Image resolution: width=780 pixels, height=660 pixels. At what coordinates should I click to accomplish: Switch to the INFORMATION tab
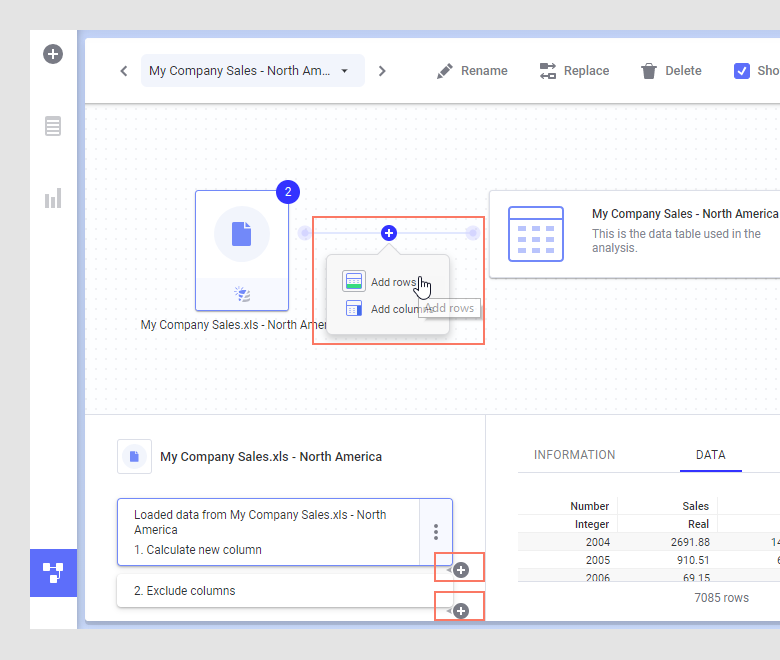574,455
